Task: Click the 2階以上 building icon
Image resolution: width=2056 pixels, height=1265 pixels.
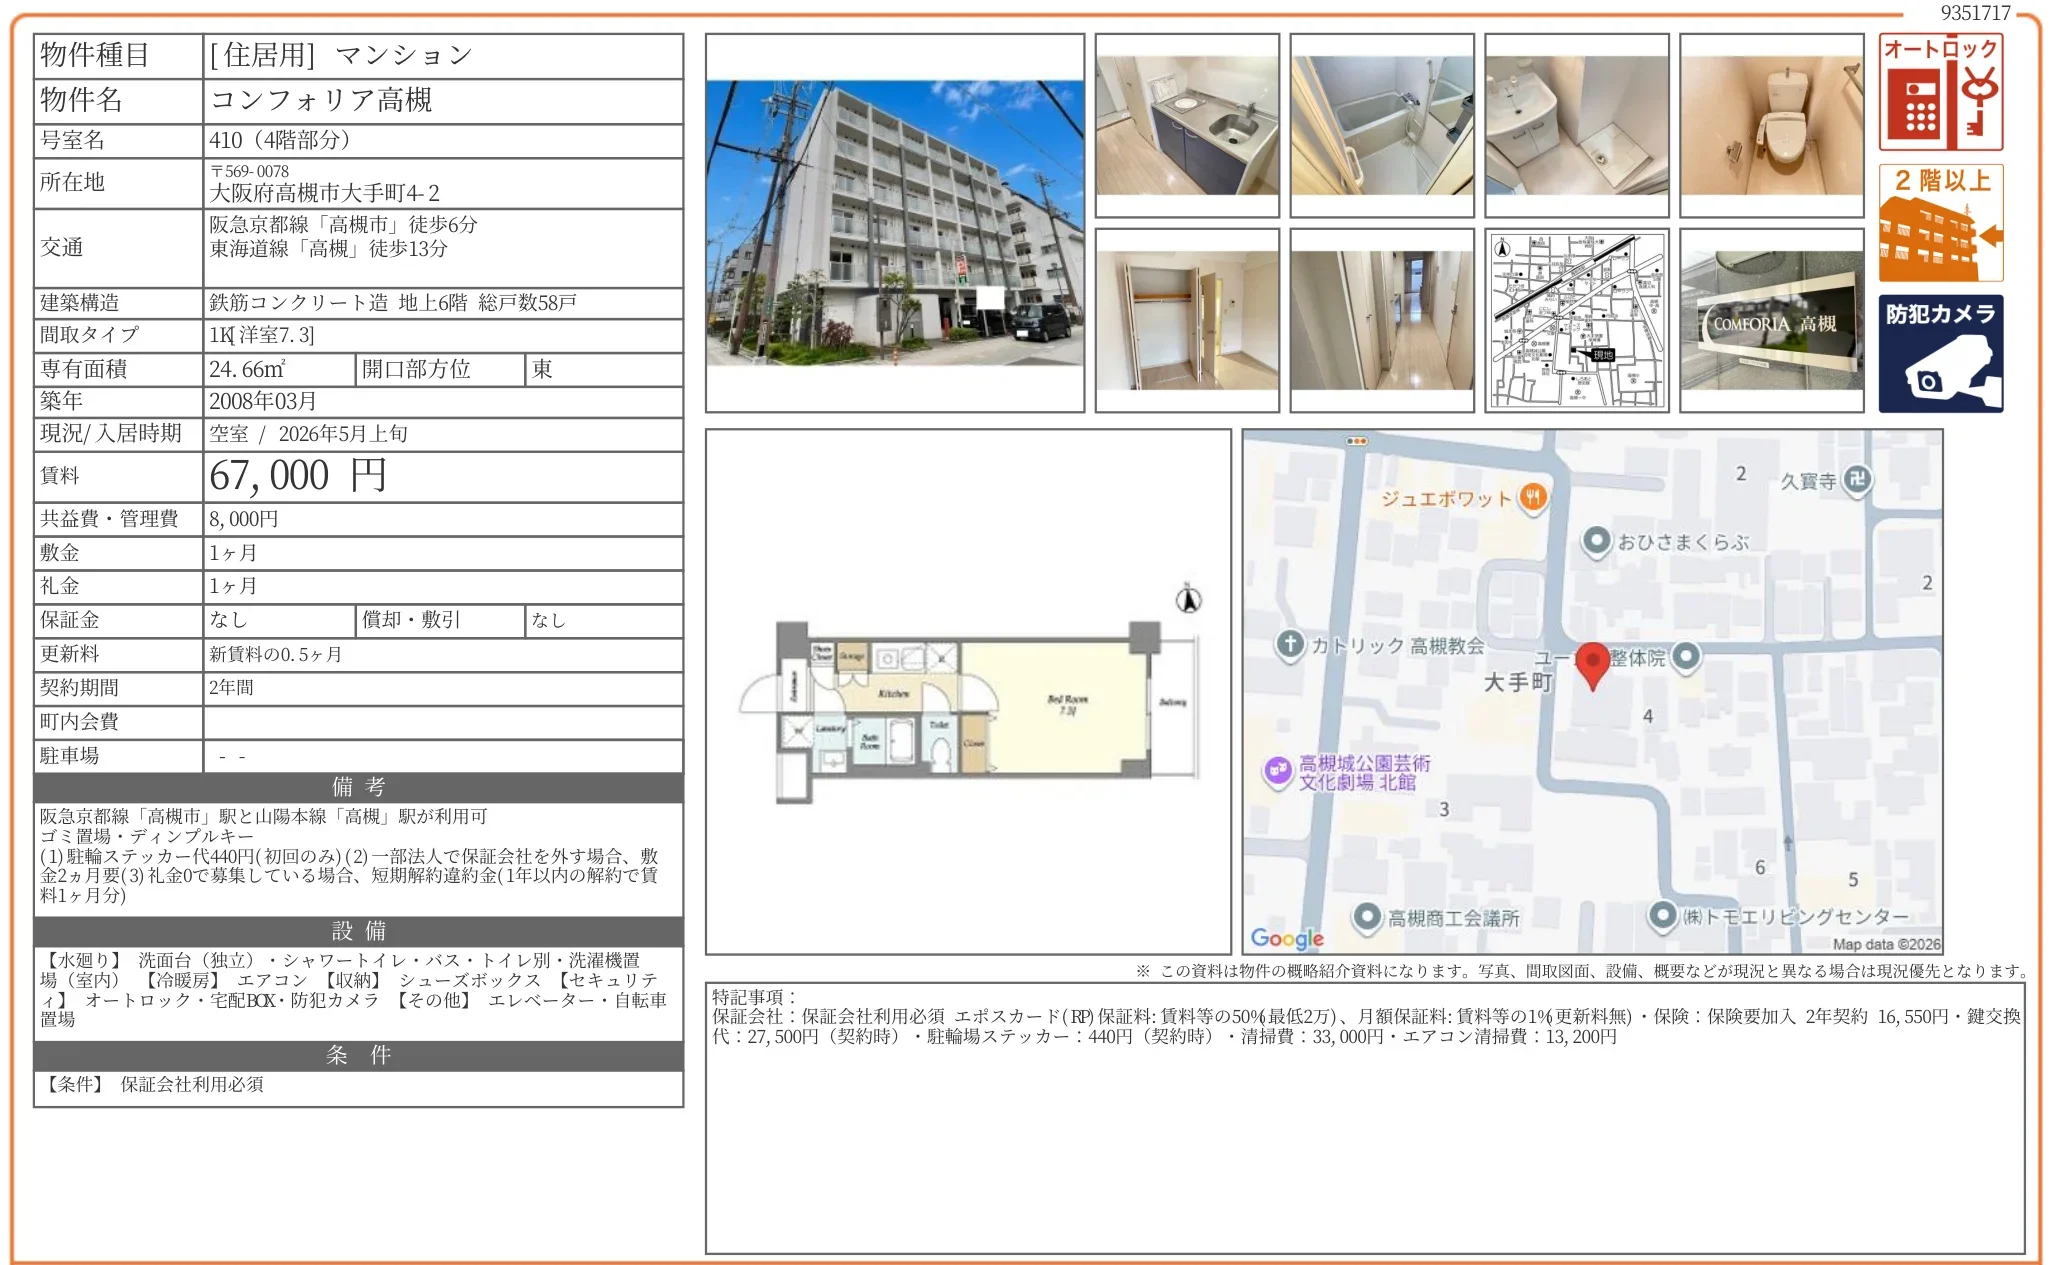Action: tap(1940, 223)
